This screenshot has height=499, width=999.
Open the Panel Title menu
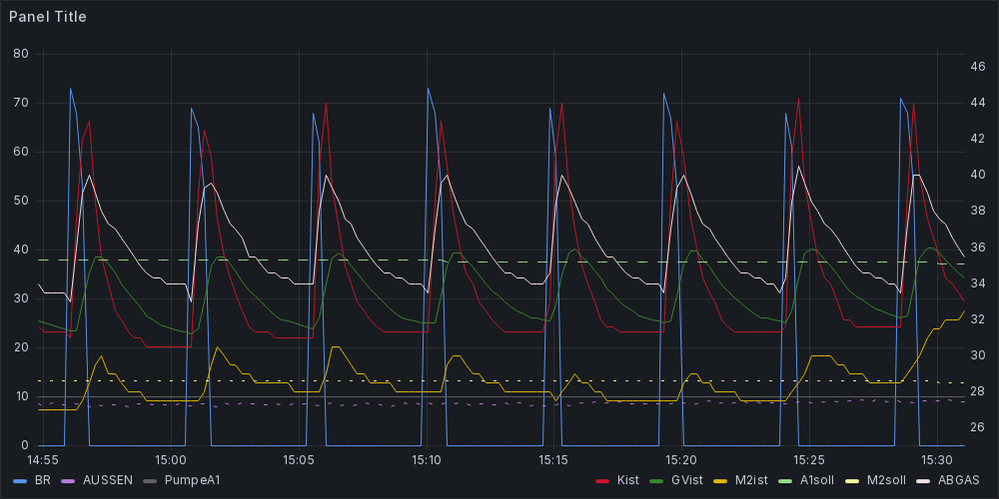pos(48,17)
